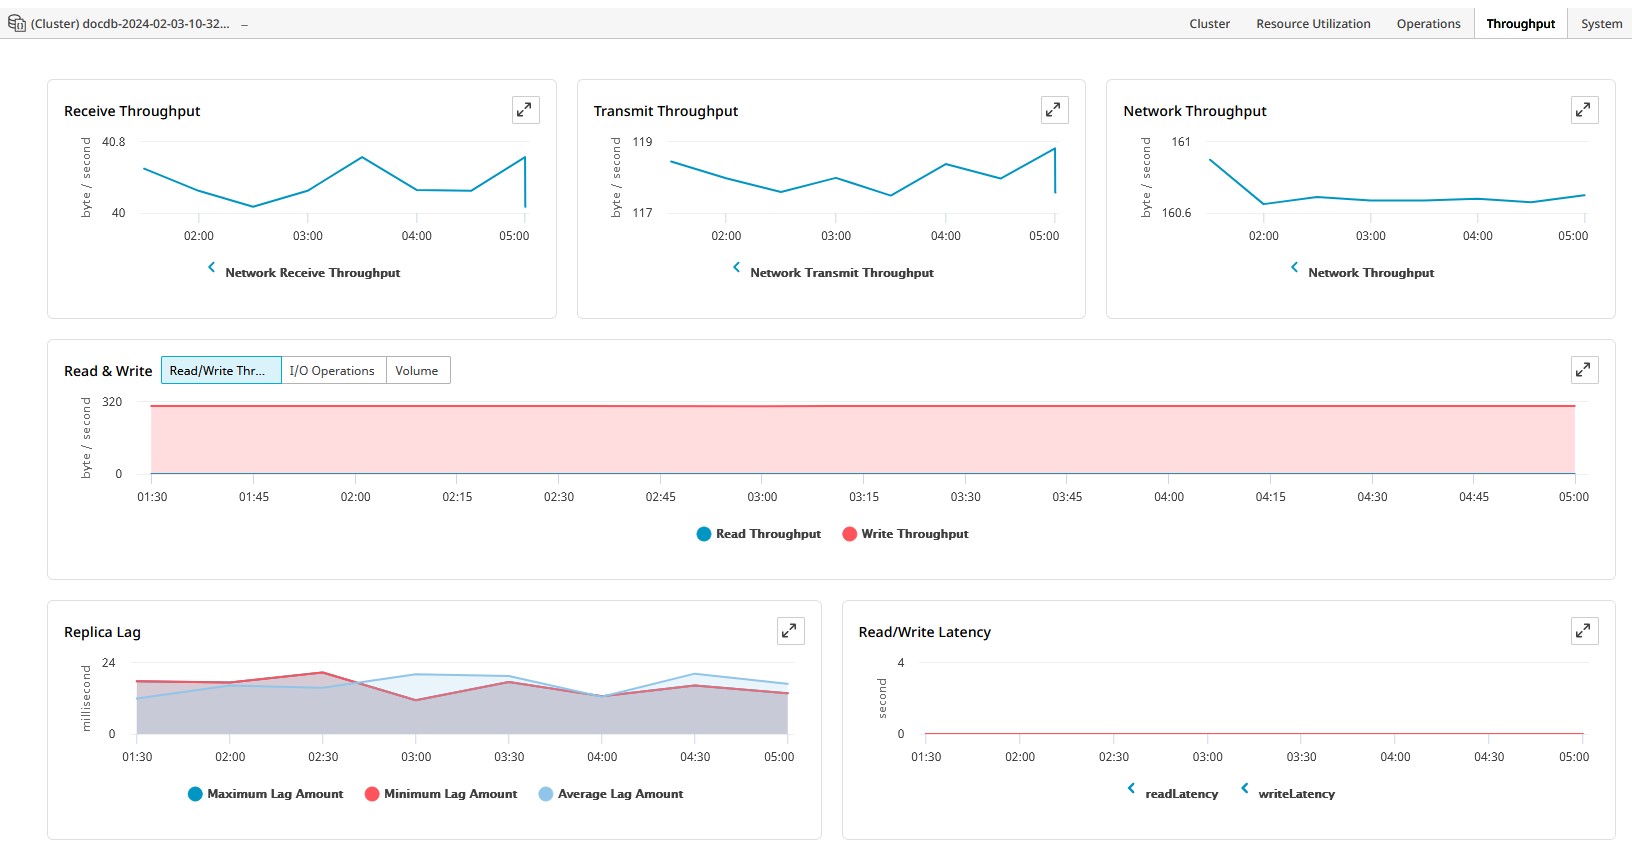The image size is (1632, 850).
Task: Open the Resource Utilization tab
Action: point(1313,24)
